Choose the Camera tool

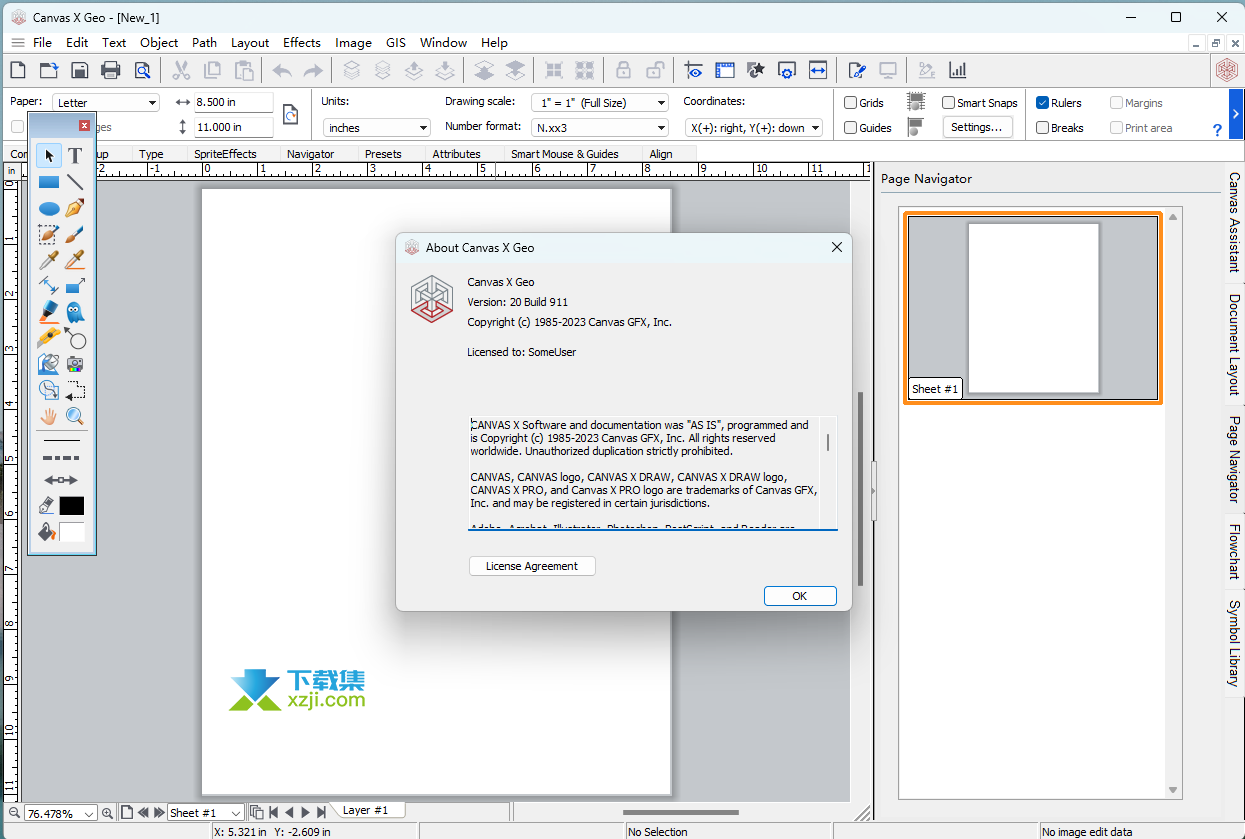click(75, 364)
